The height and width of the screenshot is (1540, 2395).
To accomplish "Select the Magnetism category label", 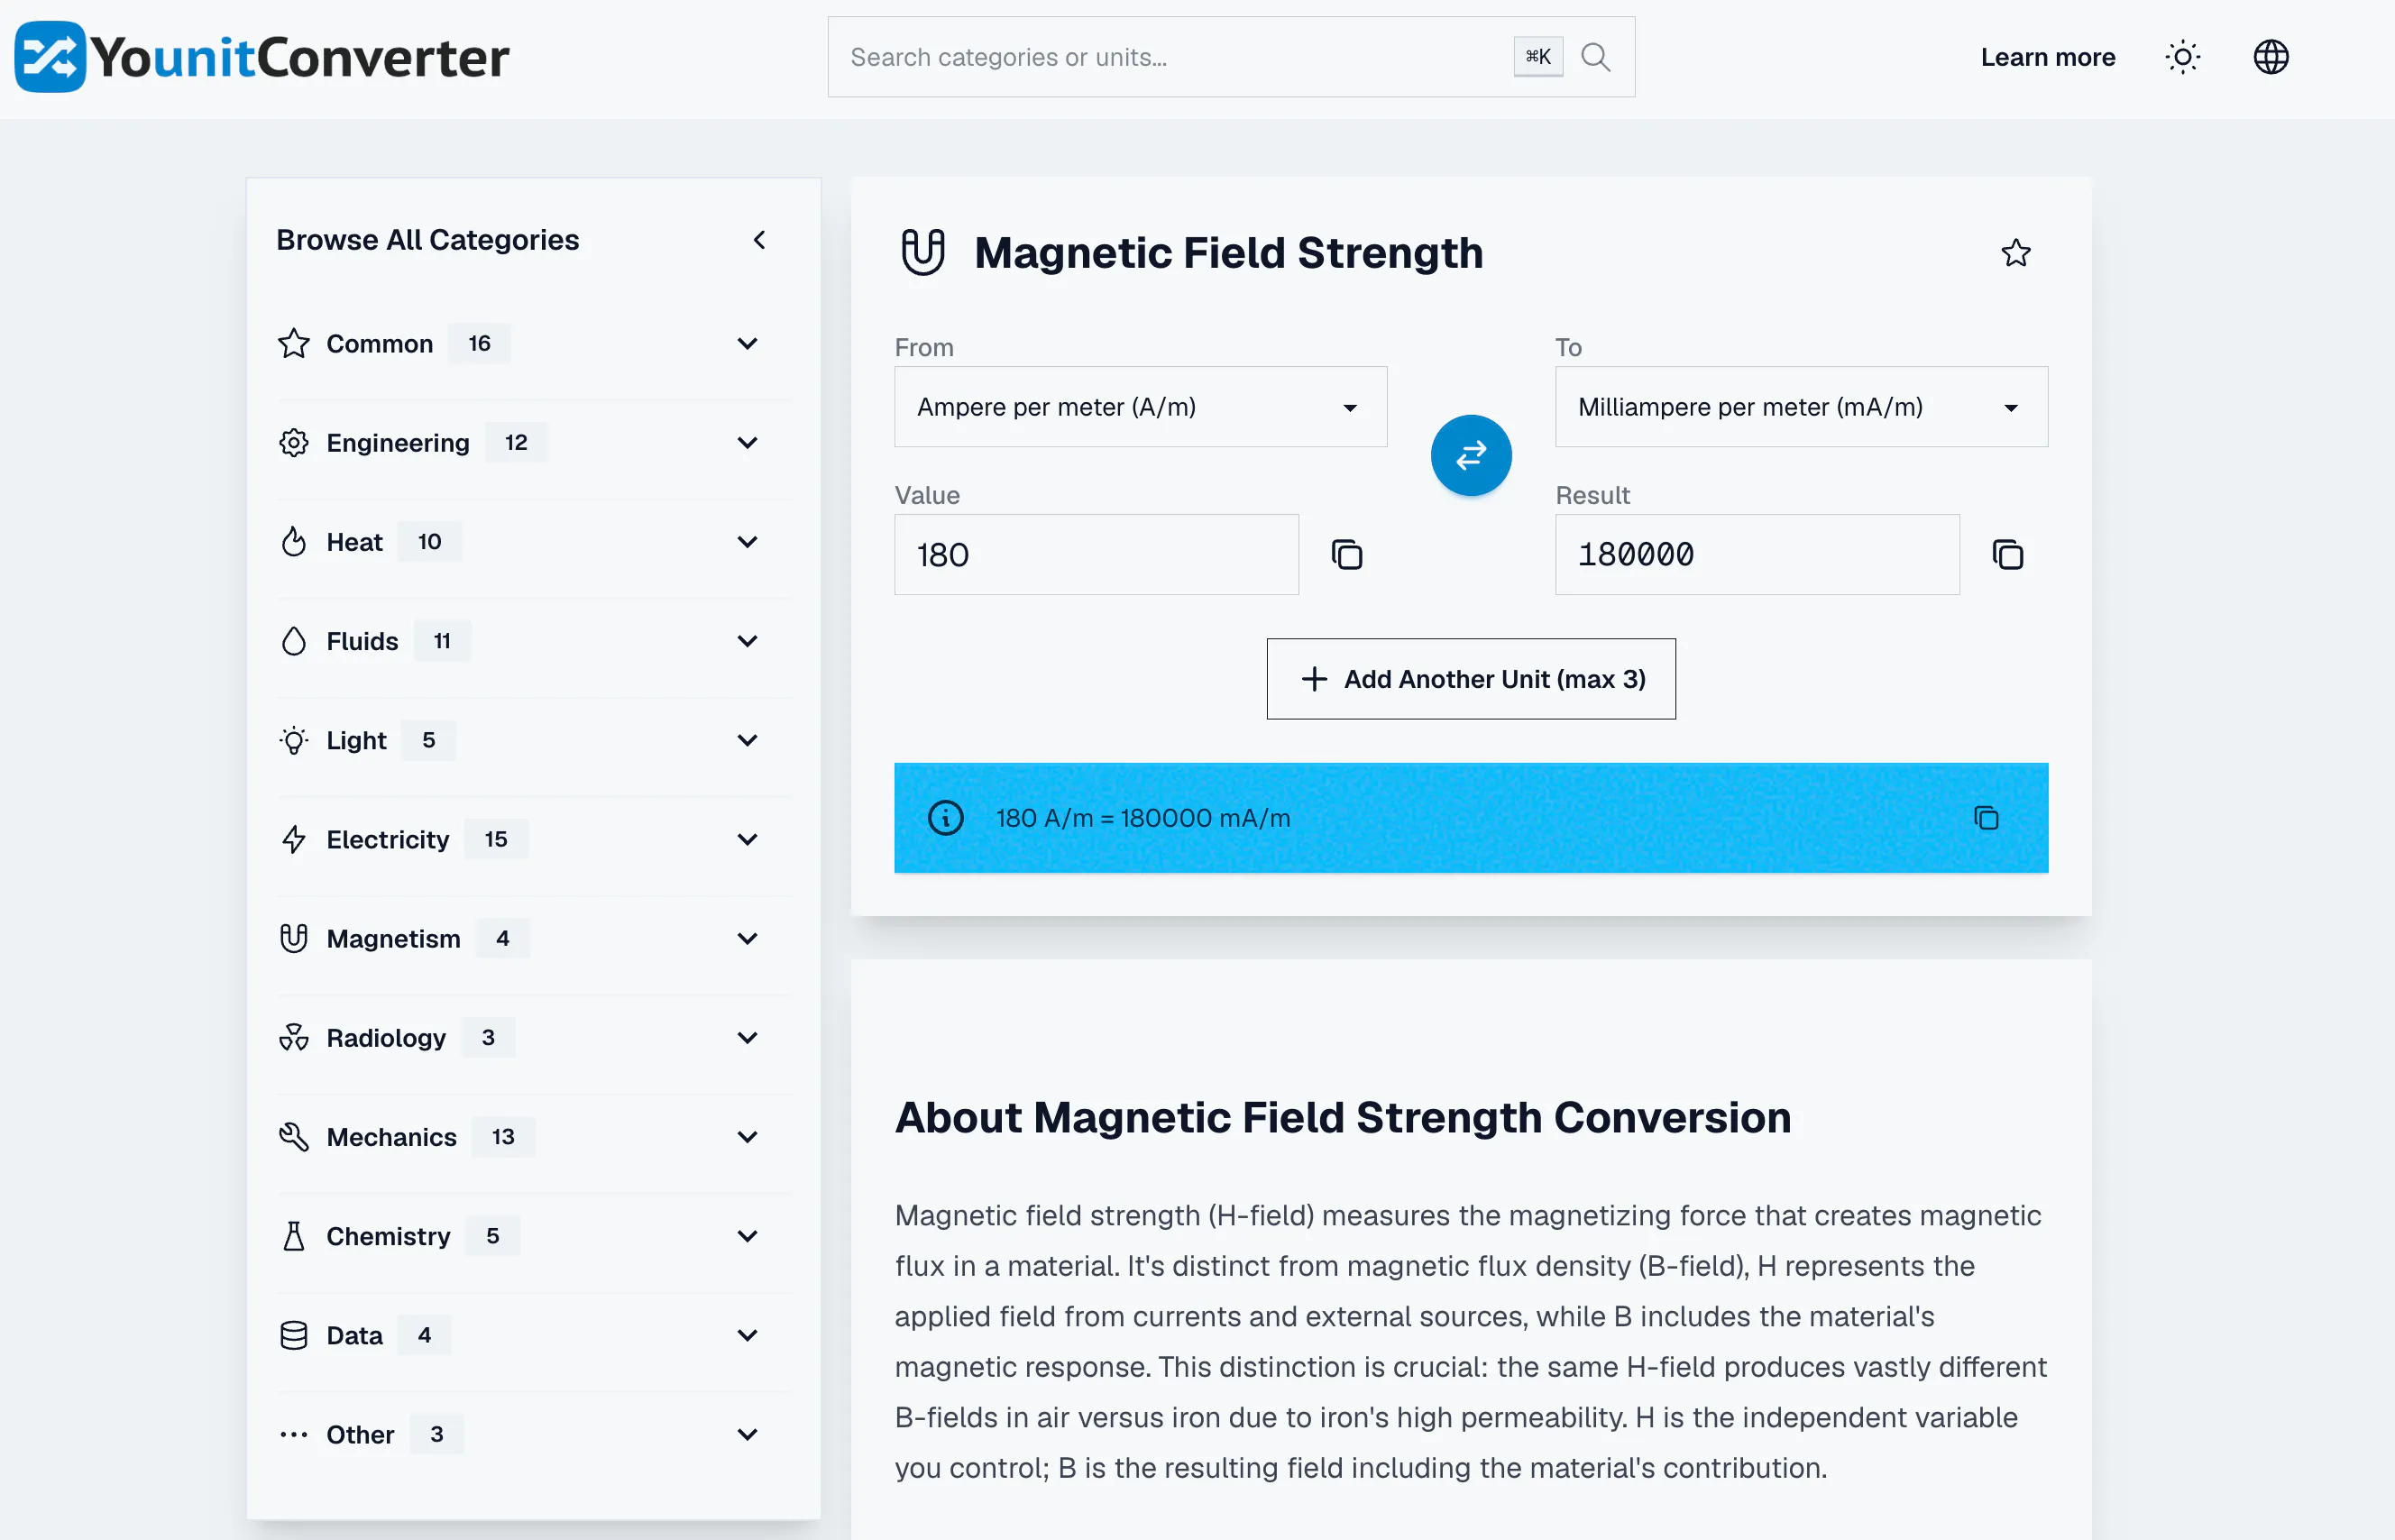I will coord(394,938).
